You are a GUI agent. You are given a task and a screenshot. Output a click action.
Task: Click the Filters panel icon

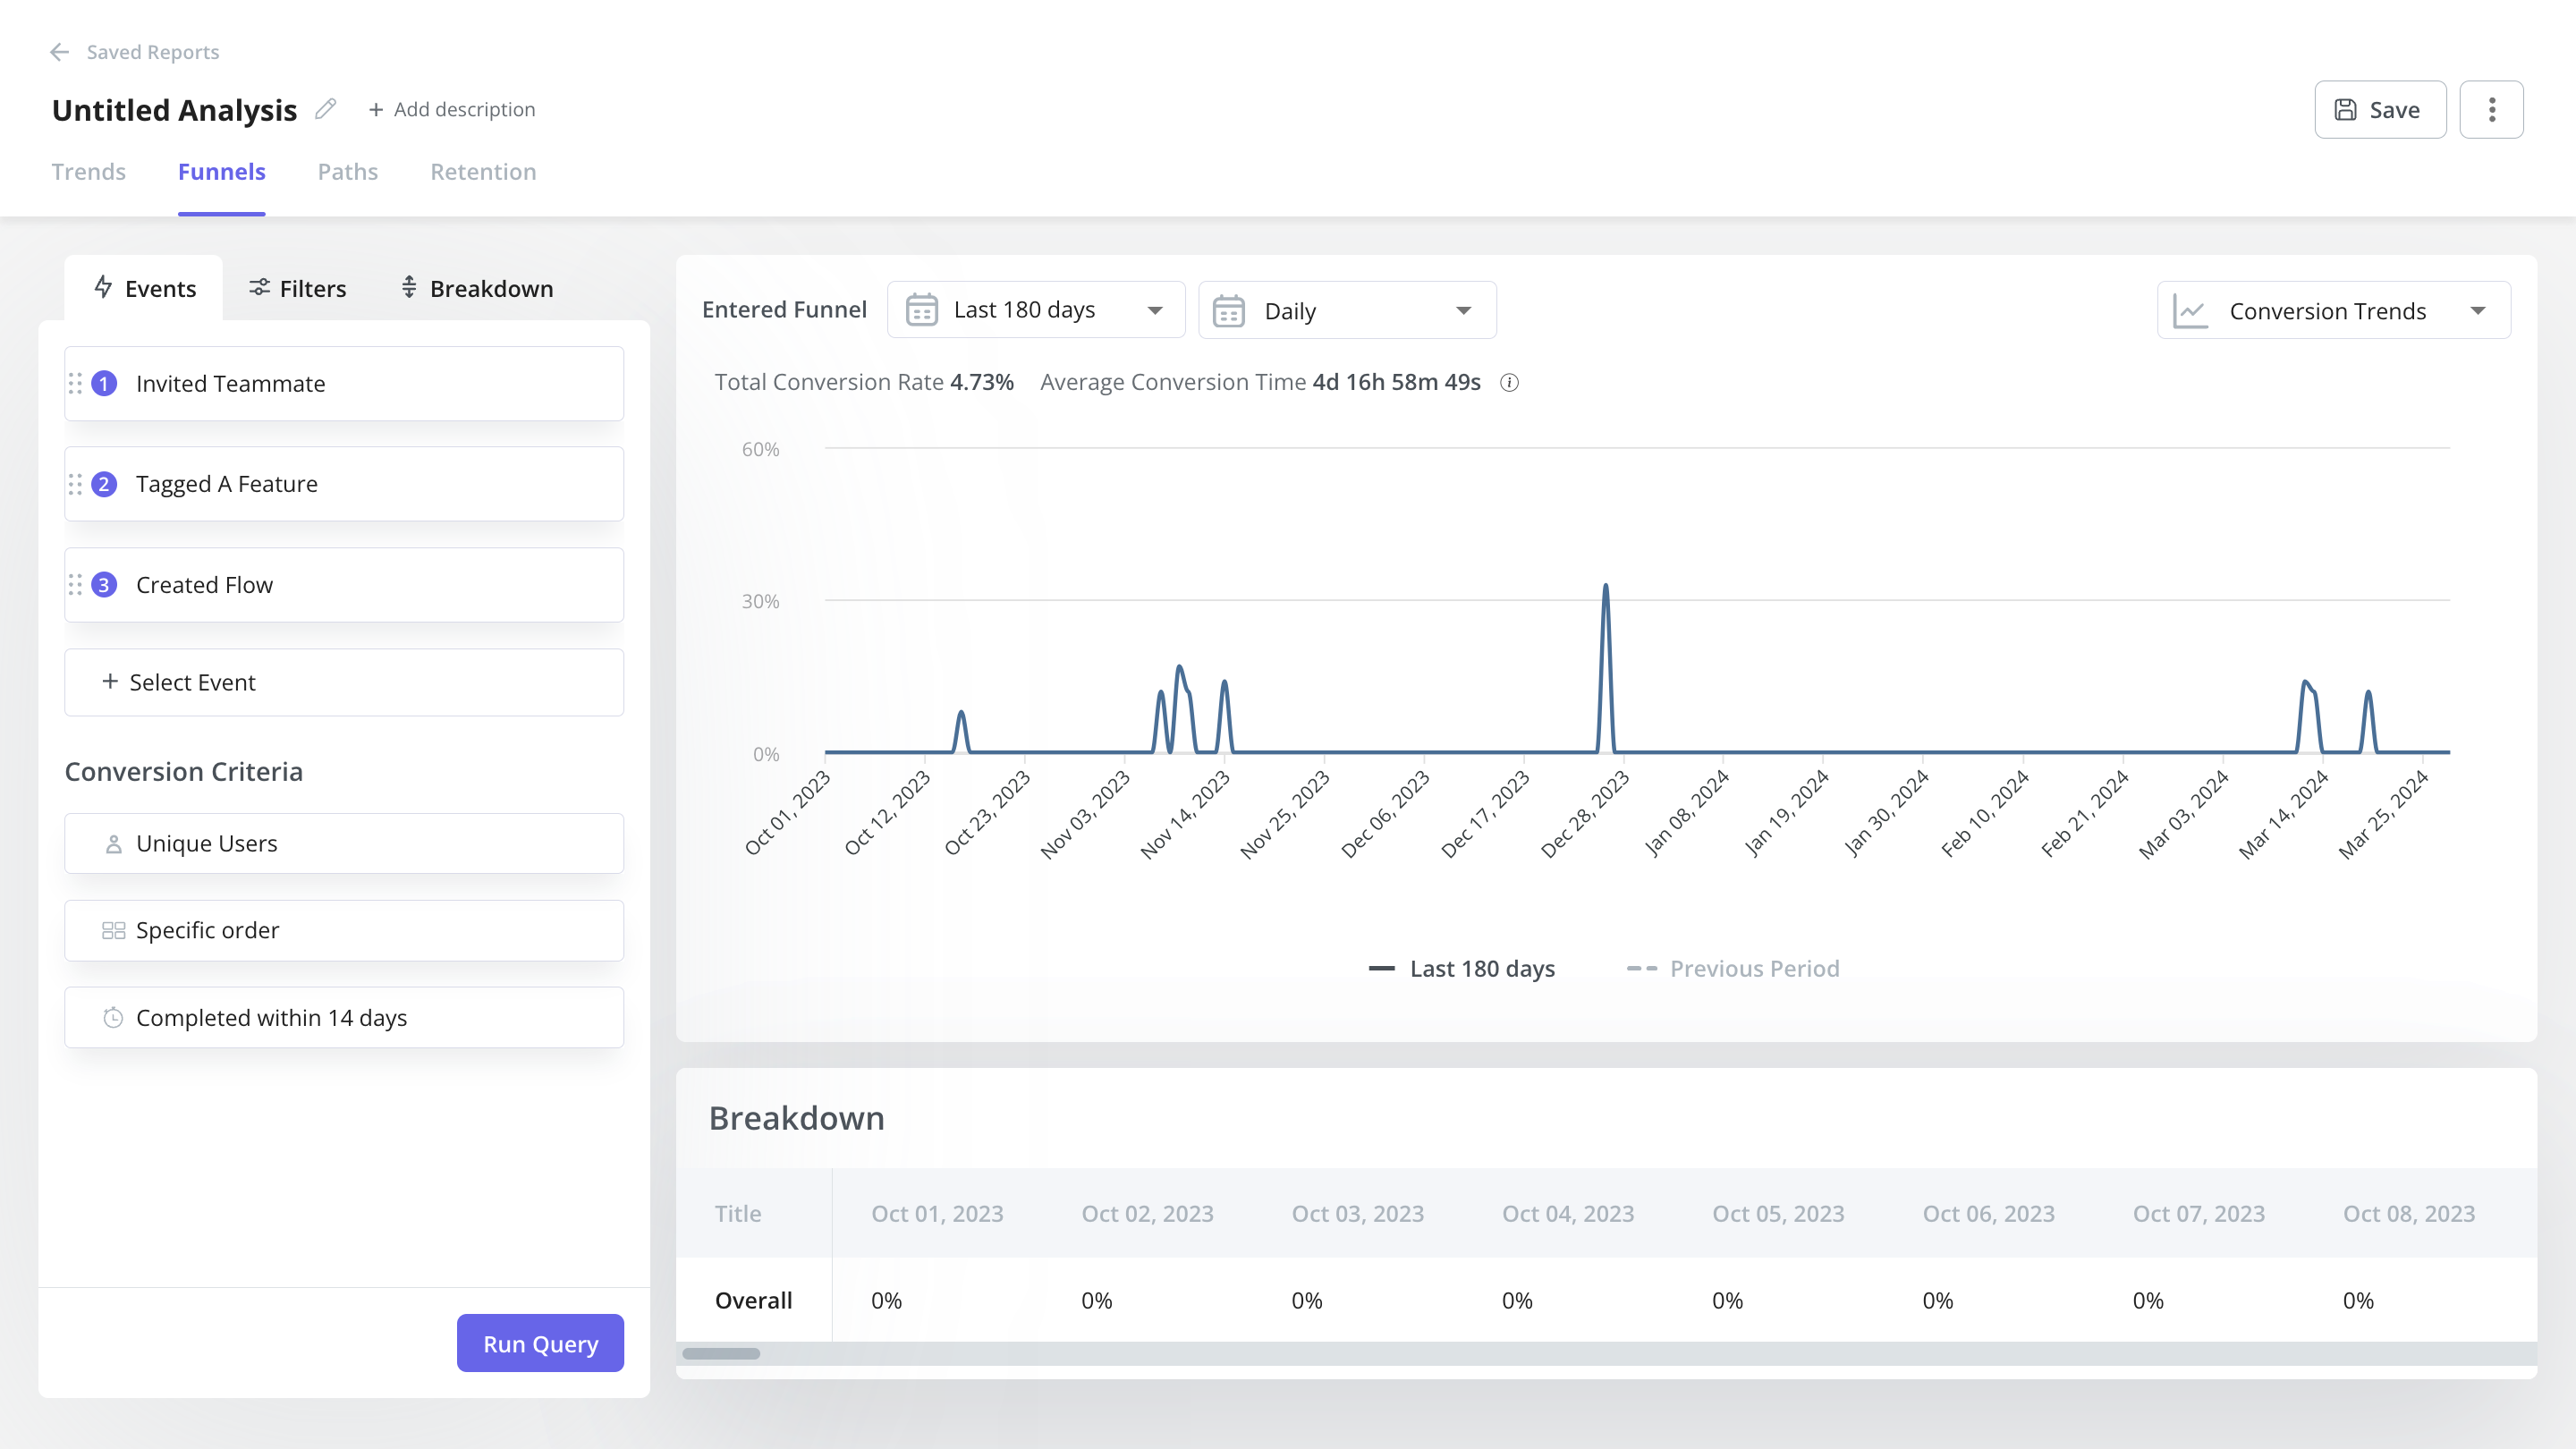pos(259,288)
